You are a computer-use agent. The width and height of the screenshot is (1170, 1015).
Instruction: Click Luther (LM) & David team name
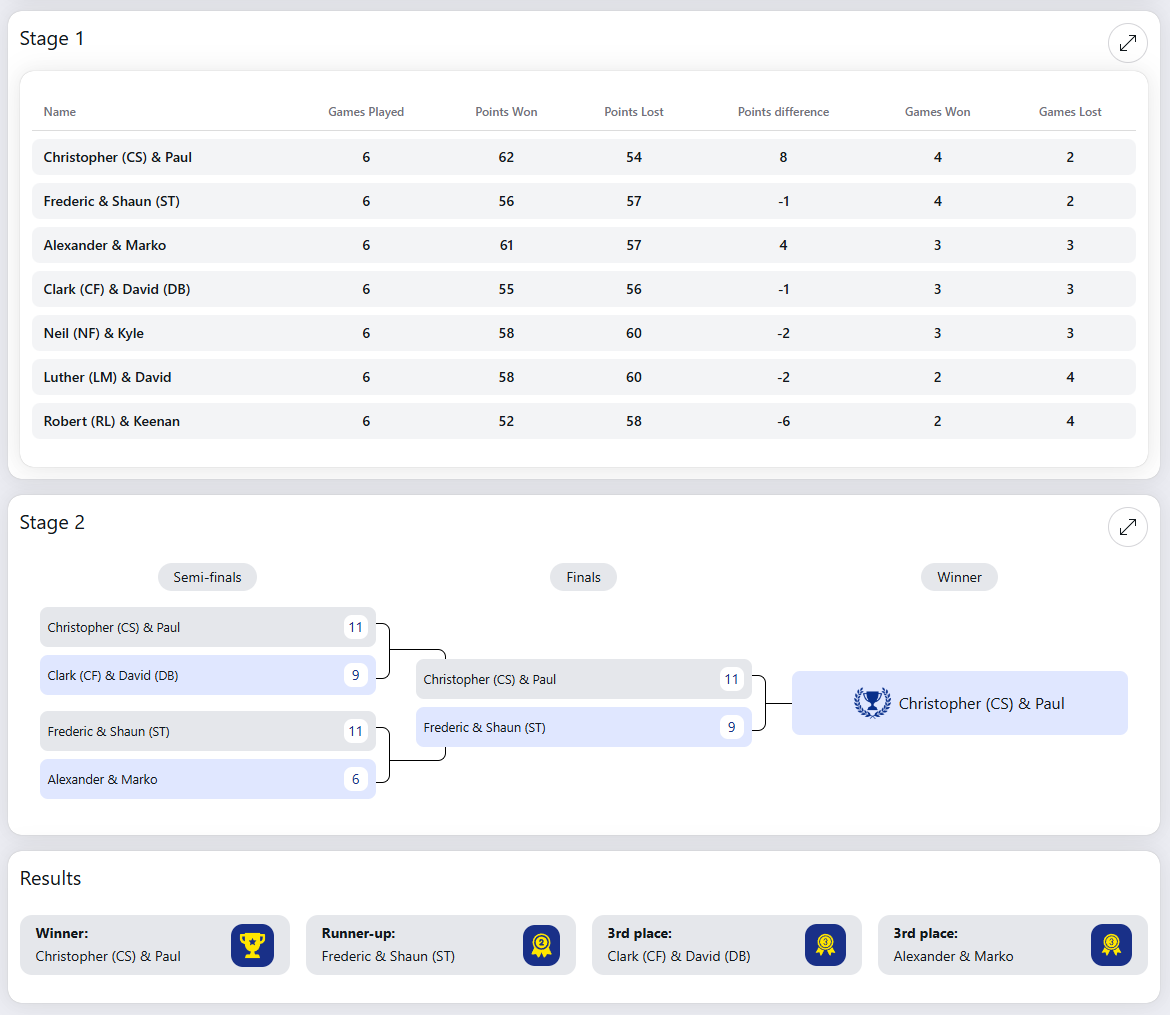[x=108, y=377]
